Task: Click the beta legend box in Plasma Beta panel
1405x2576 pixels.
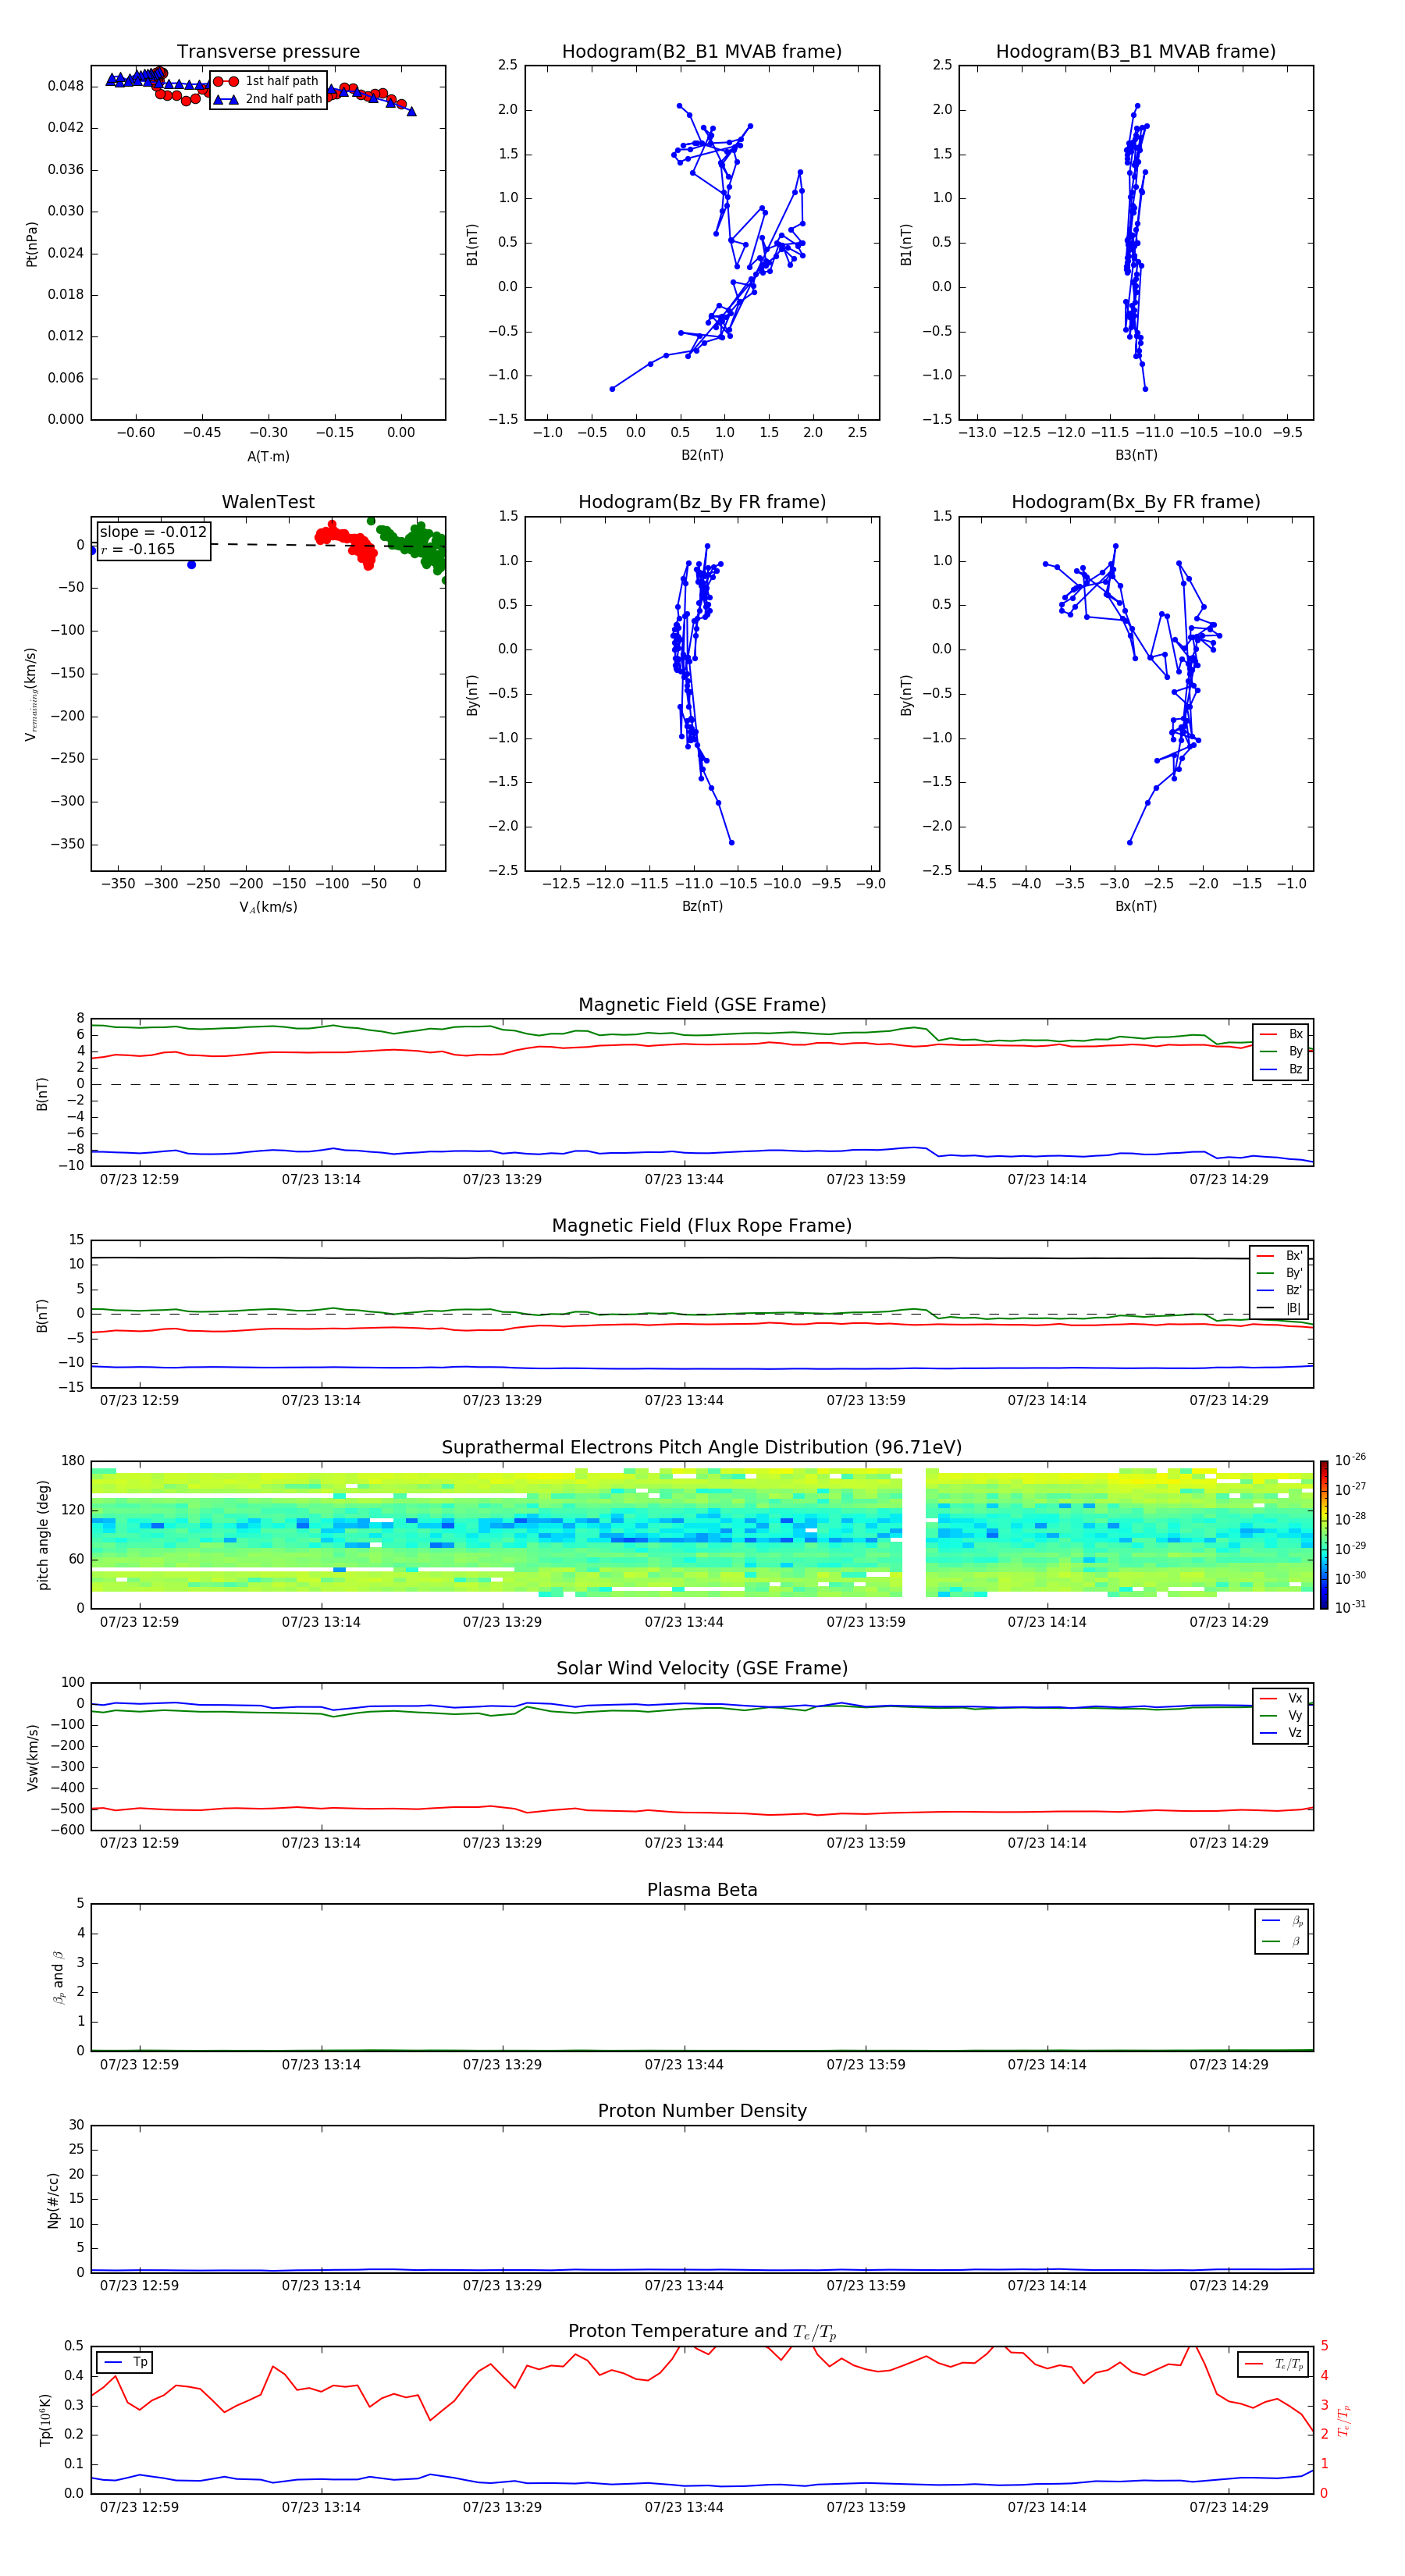Action: click(x=1282, y=1931)
